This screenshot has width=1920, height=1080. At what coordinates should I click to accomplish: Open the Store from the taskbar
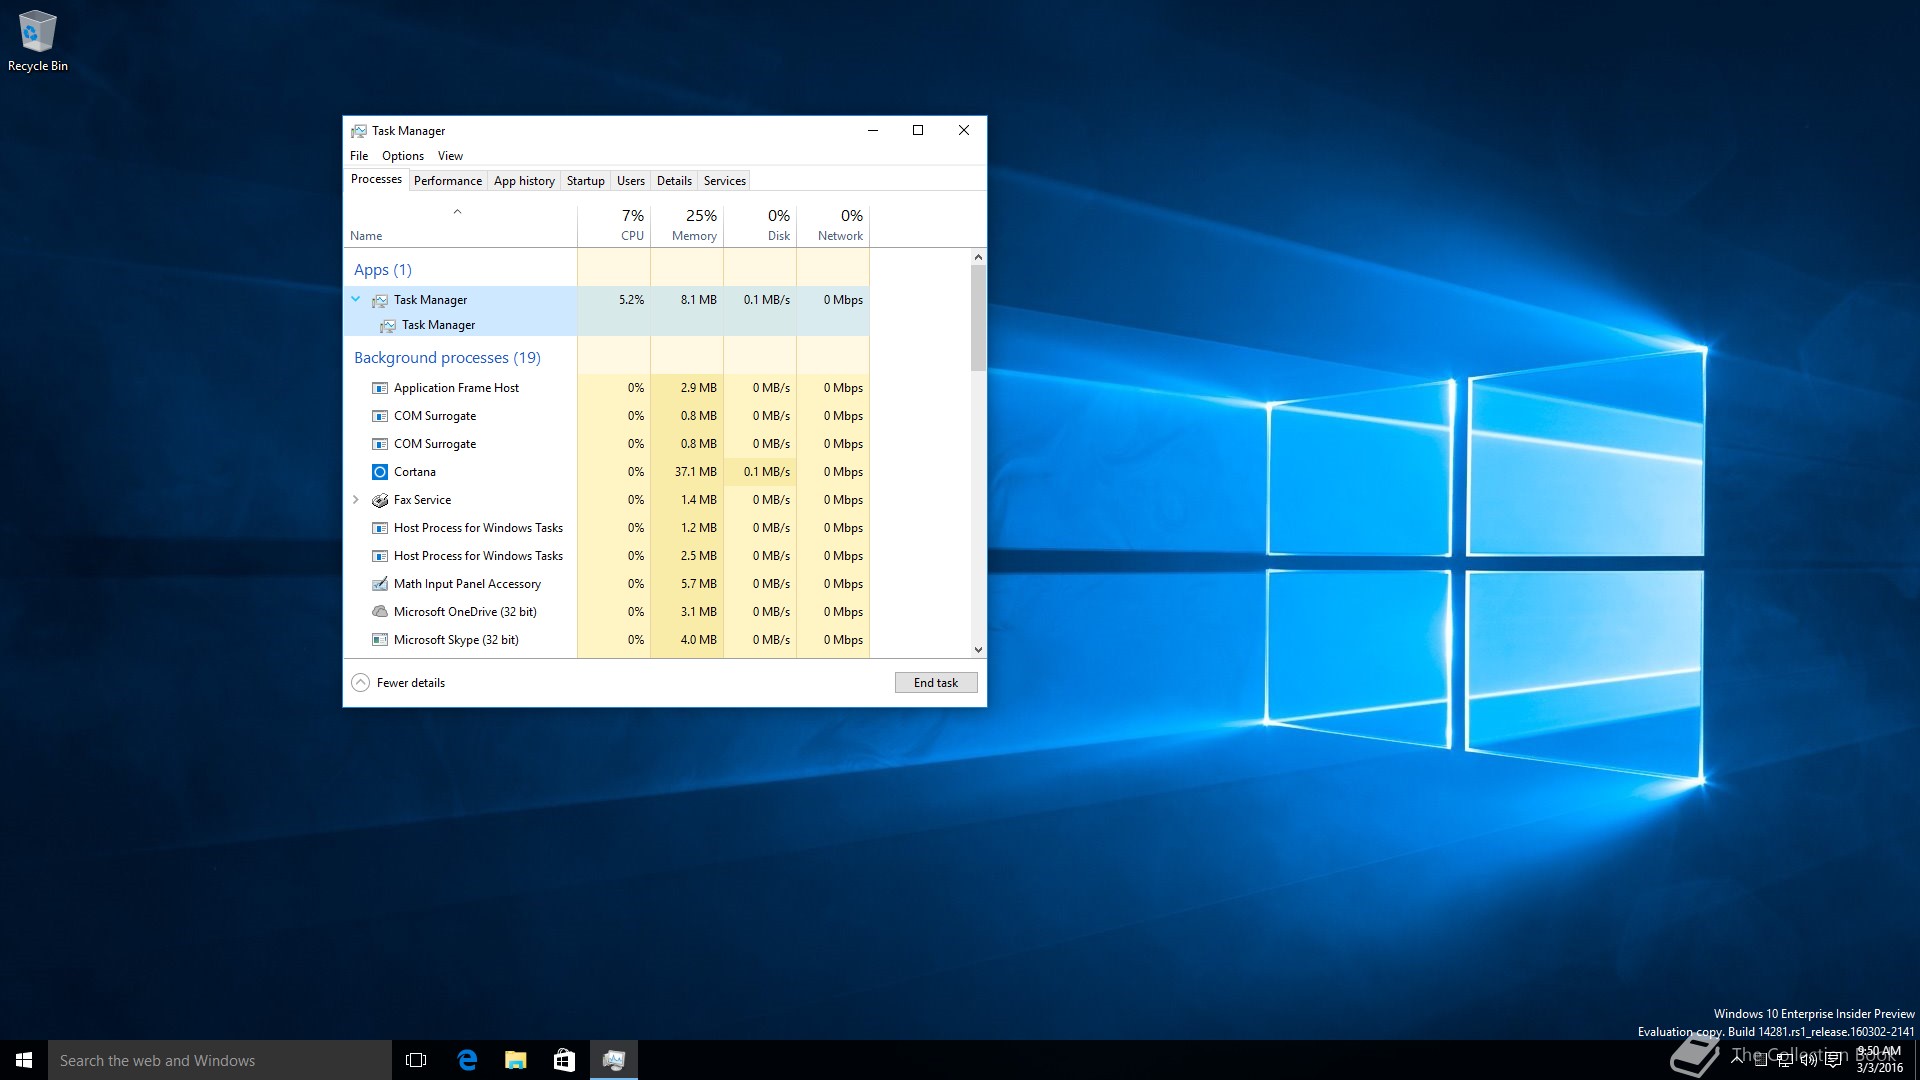tap(564, 1060)
